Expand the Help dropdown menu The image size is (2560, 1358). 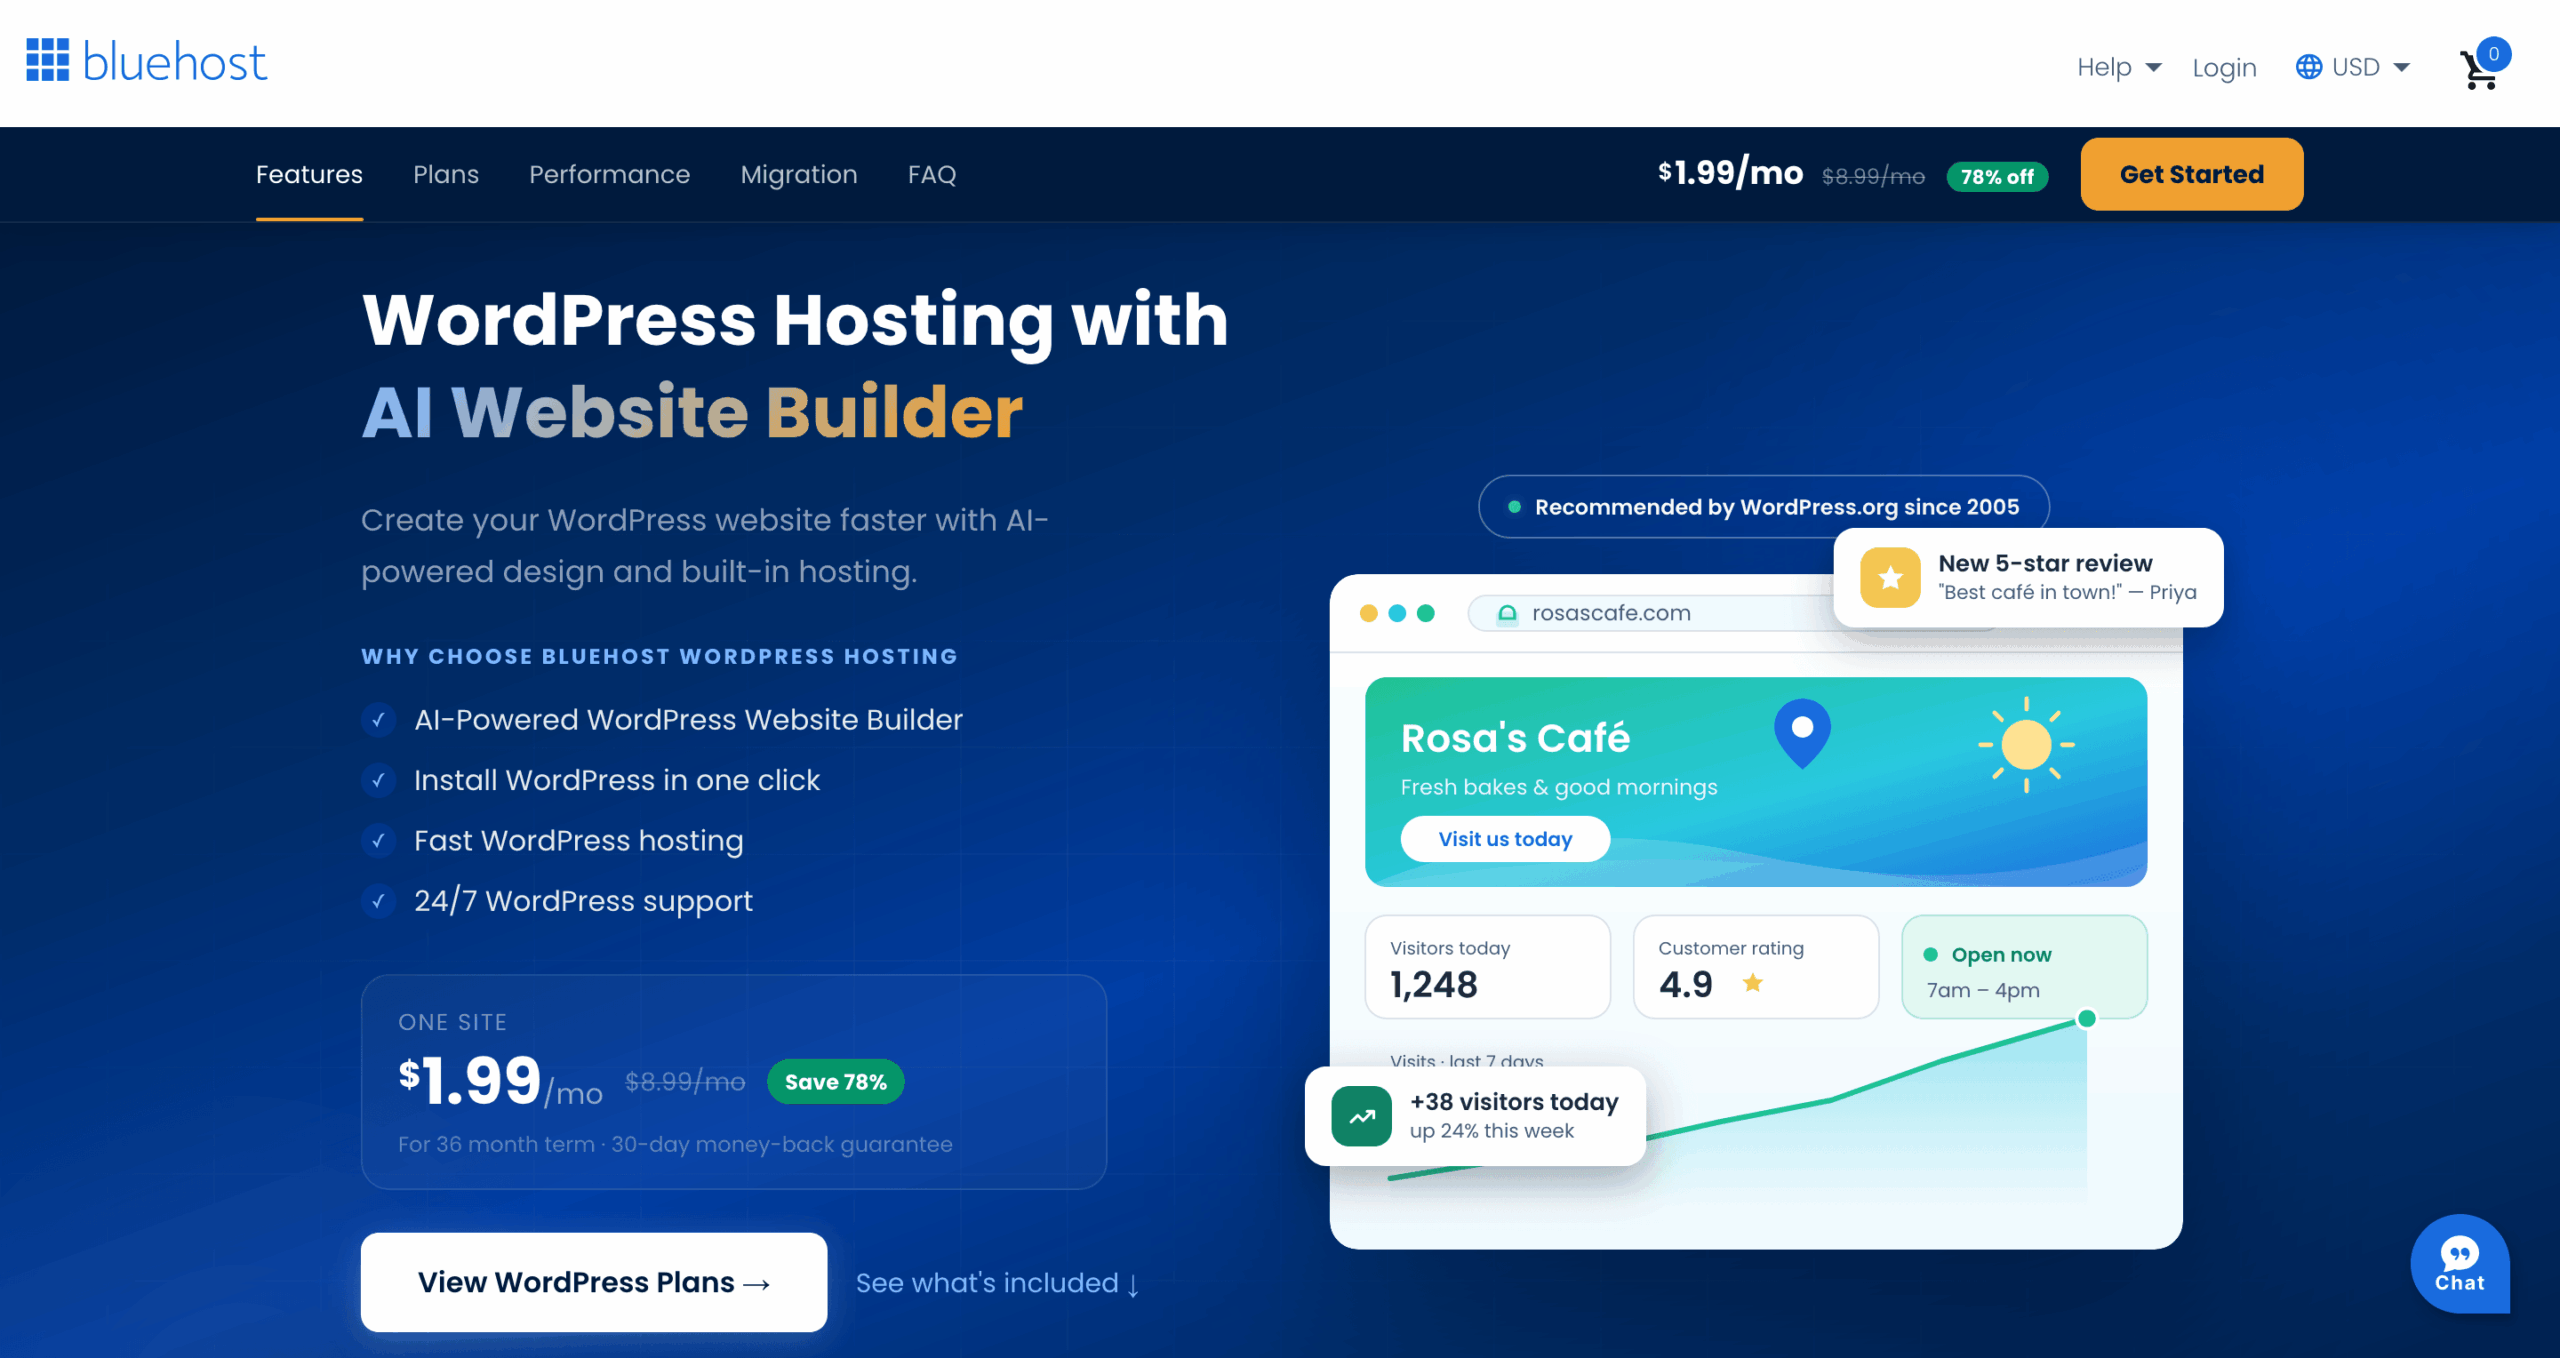pos(2118,67)
